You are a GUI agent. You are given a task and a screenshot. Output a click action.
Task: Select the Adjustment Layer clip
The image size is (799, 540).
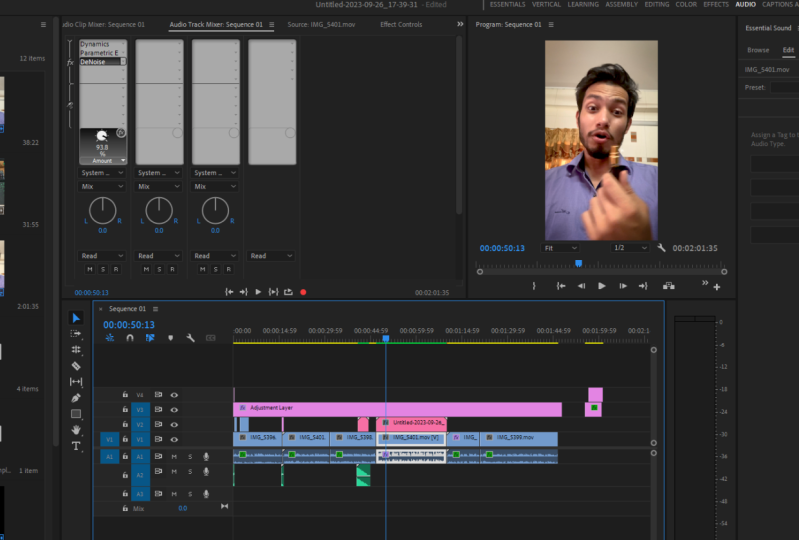point(397,410)
